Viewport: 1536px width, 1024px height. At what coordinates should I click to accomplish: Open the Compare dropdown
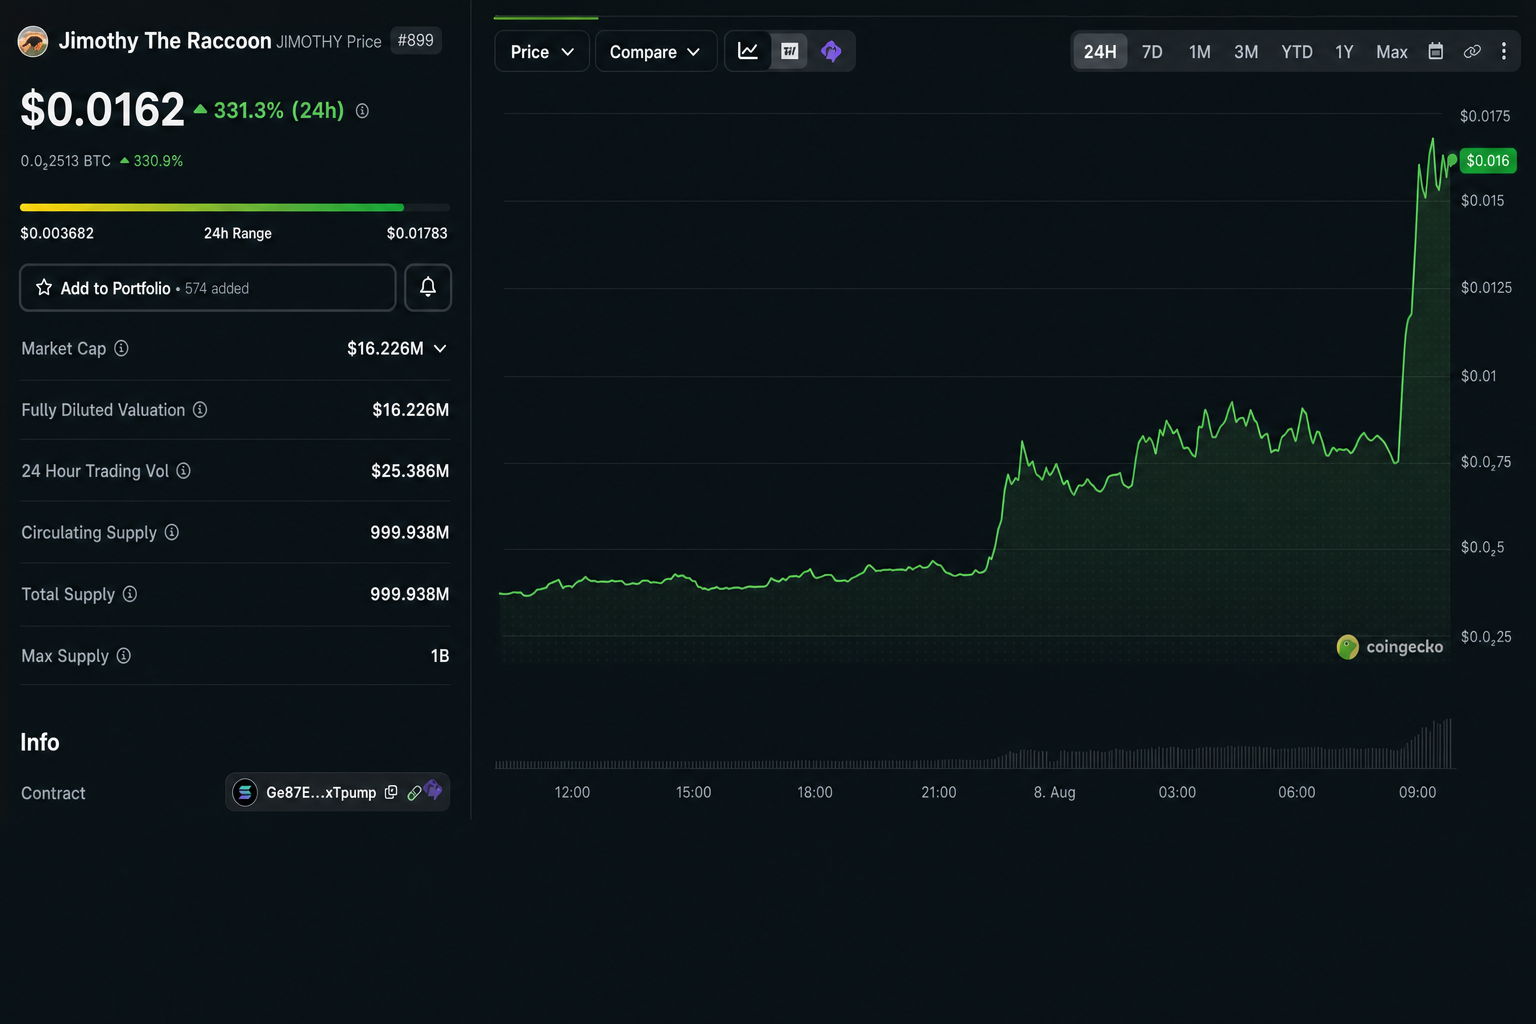(x=656, y=51)
